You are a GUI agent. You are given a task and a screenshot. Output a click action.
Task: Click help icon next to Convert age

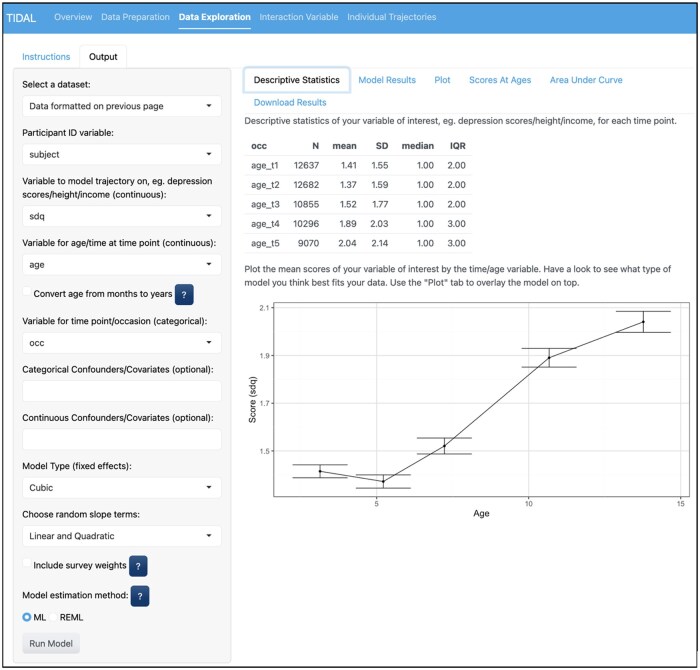(x=184, y=293)
